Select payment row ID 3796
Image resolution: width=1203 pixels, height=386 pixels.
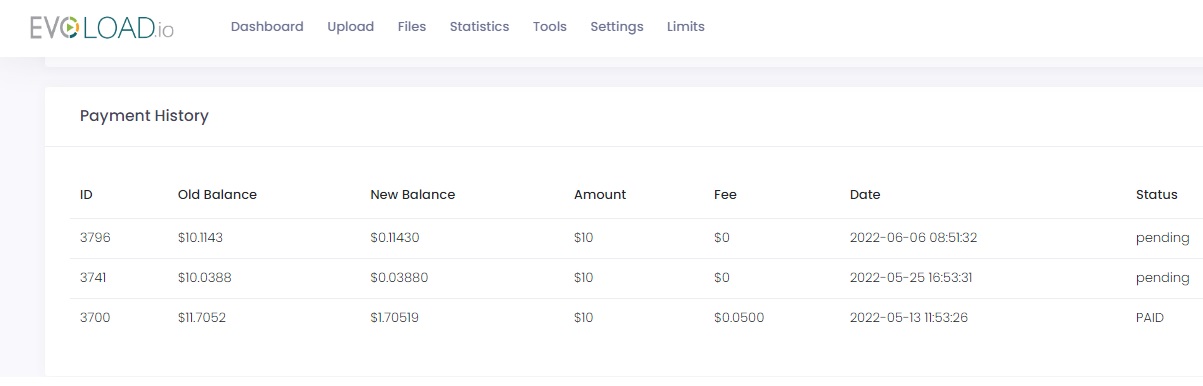tap(624, 238)
